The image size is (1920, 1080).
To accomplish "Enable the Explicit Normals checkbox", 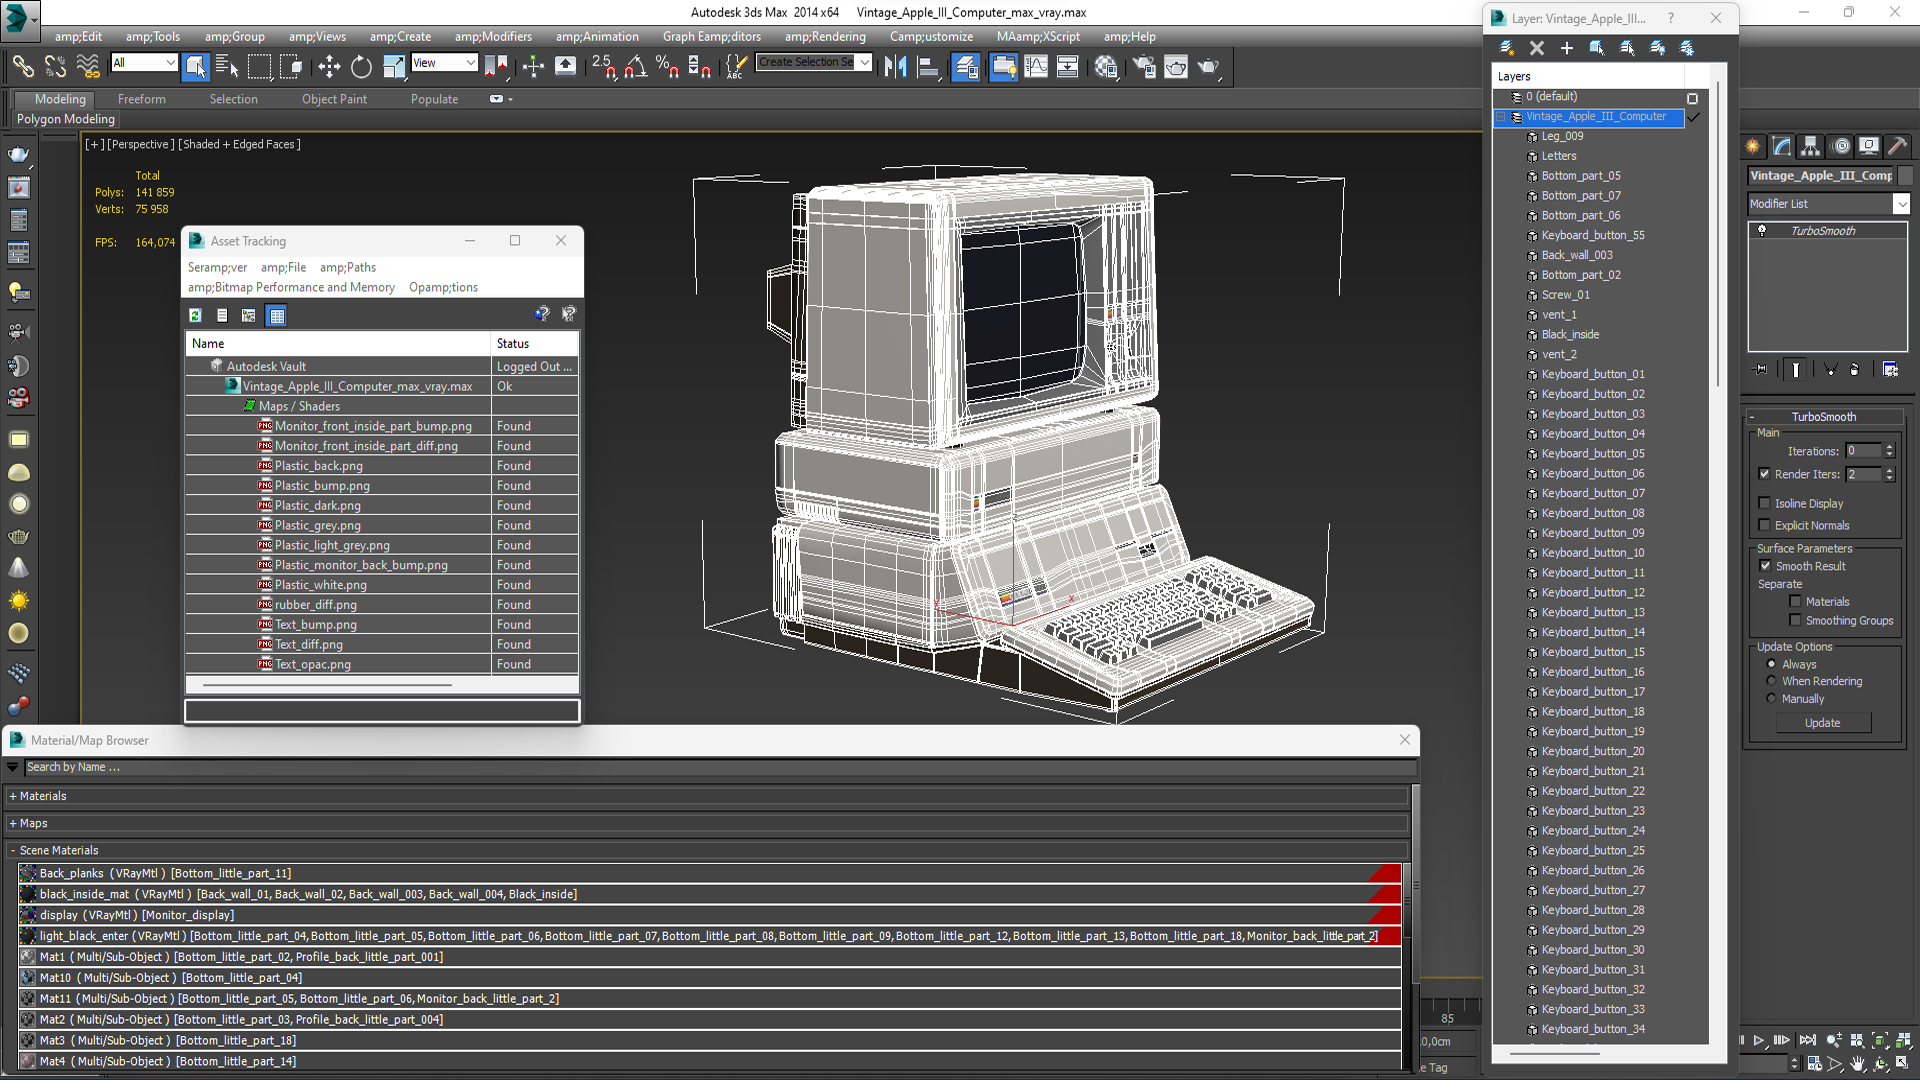I will pyautogui.click(x=1764, y=525).
